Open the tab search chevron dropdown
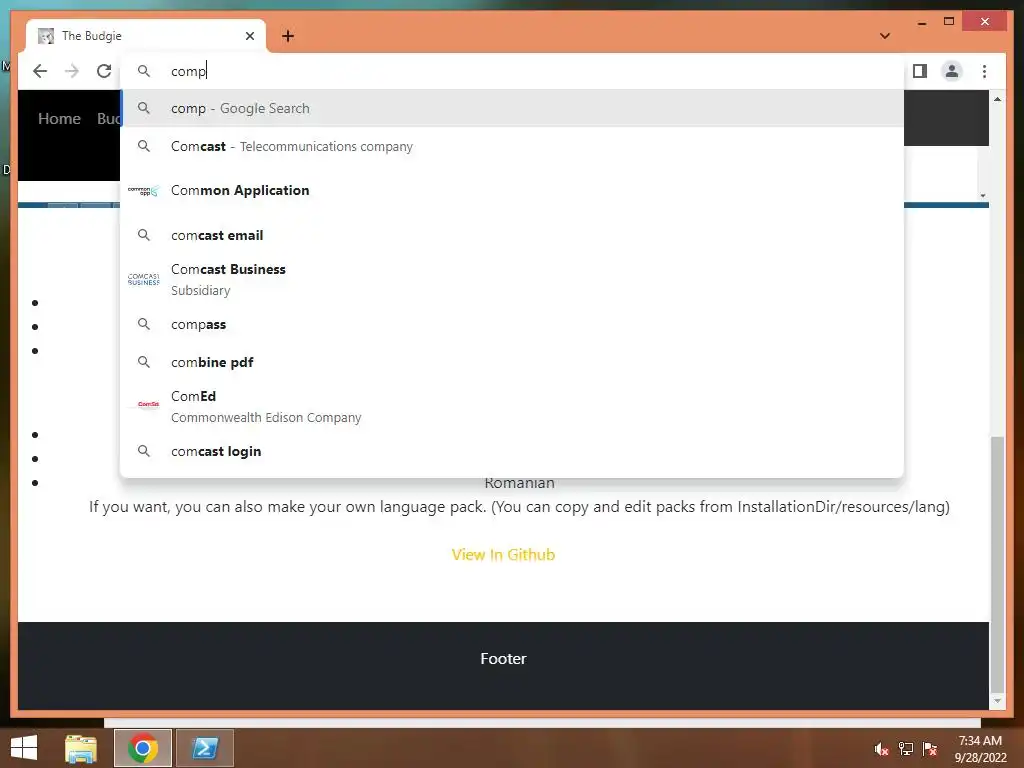Viewport: 1024px width, 768px height. pyautogui.click(x=885, y=36)
